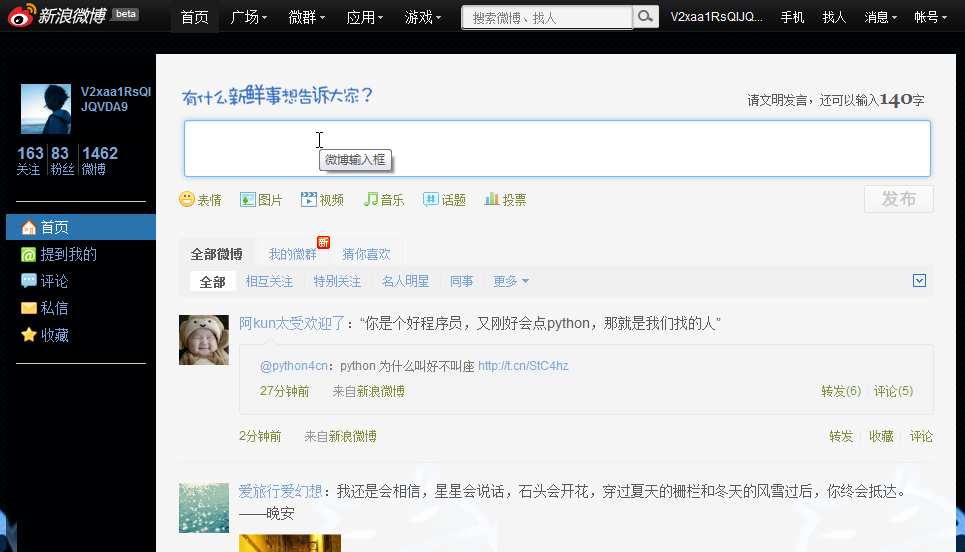Switch to the 猜你喜欢 tab
Image resolution: width=965 pixels, height=552 pixels.
[x=366, y=254]
